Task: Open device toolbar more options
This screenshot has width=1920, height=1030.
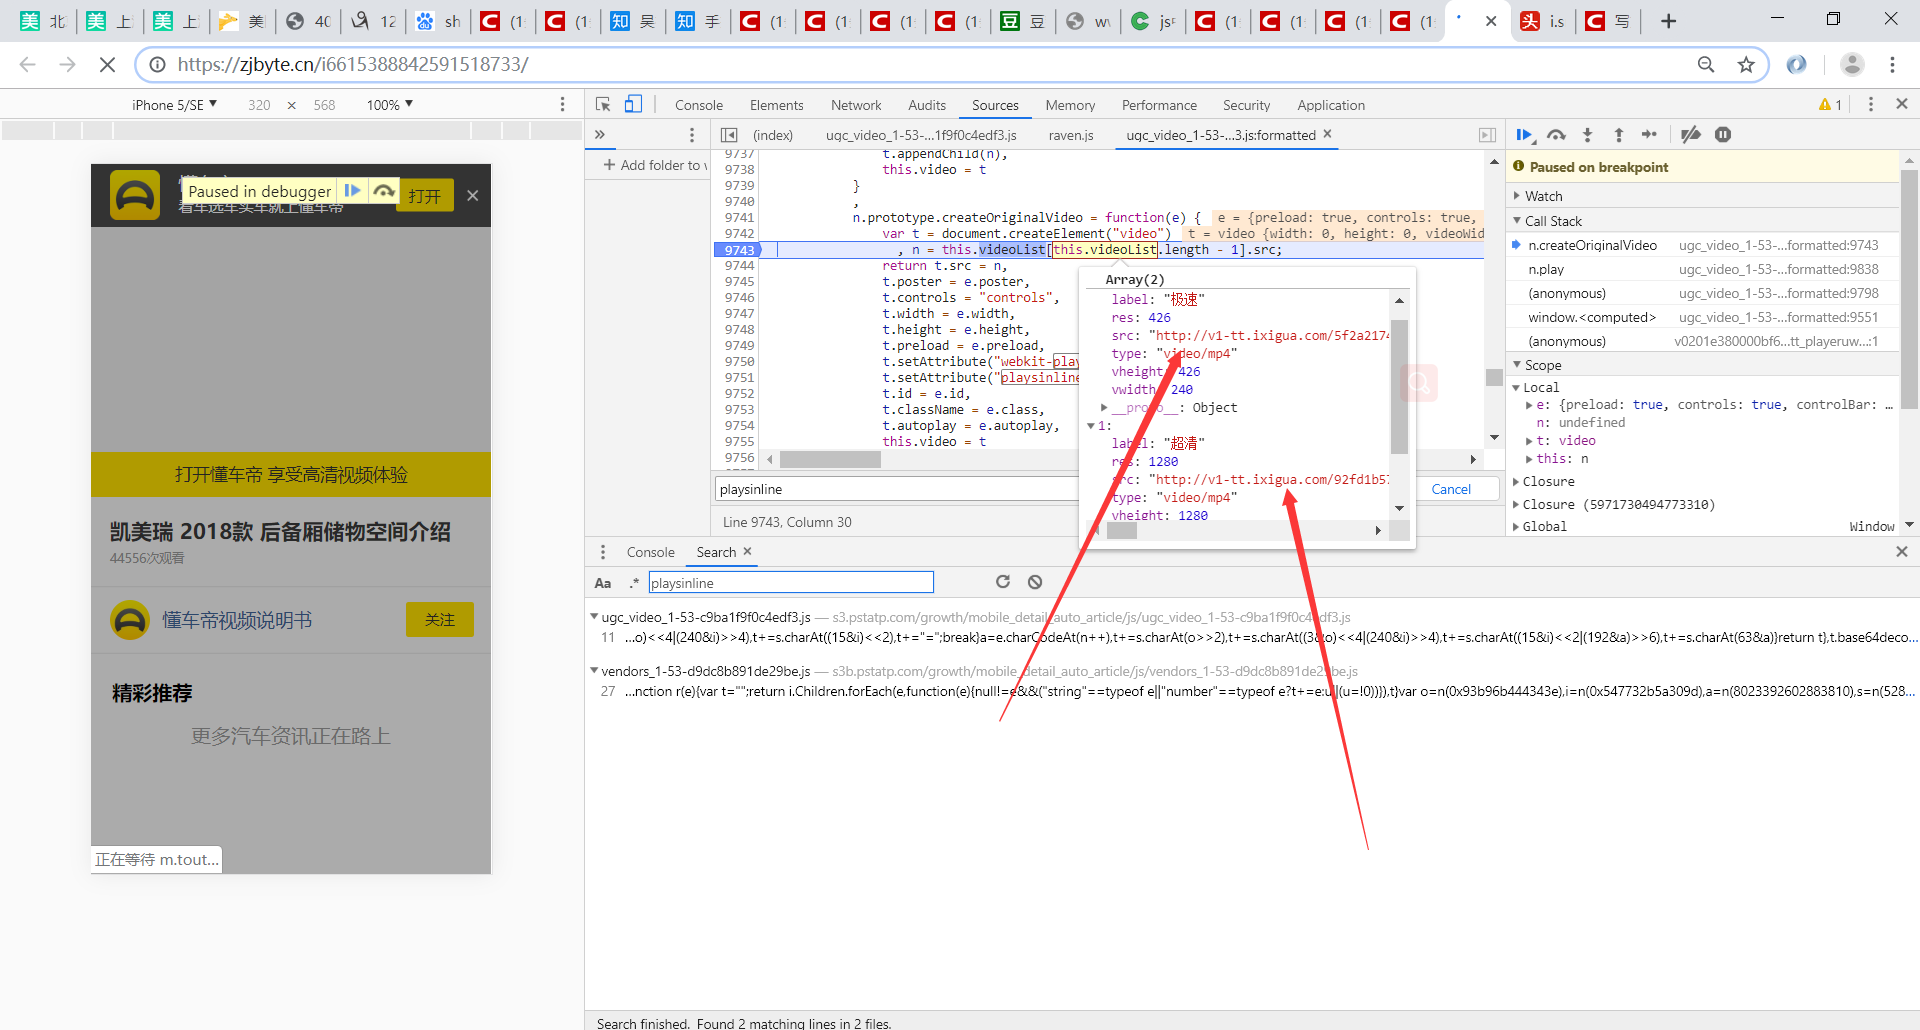Action: tap(562, 104)
